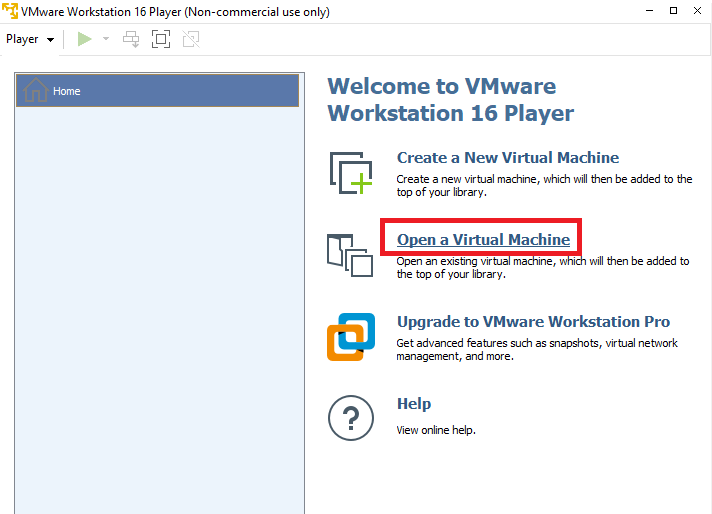Screen dimensions: 712x514
Task: Expand the power options arrow beside play
Action: (106, 39)
